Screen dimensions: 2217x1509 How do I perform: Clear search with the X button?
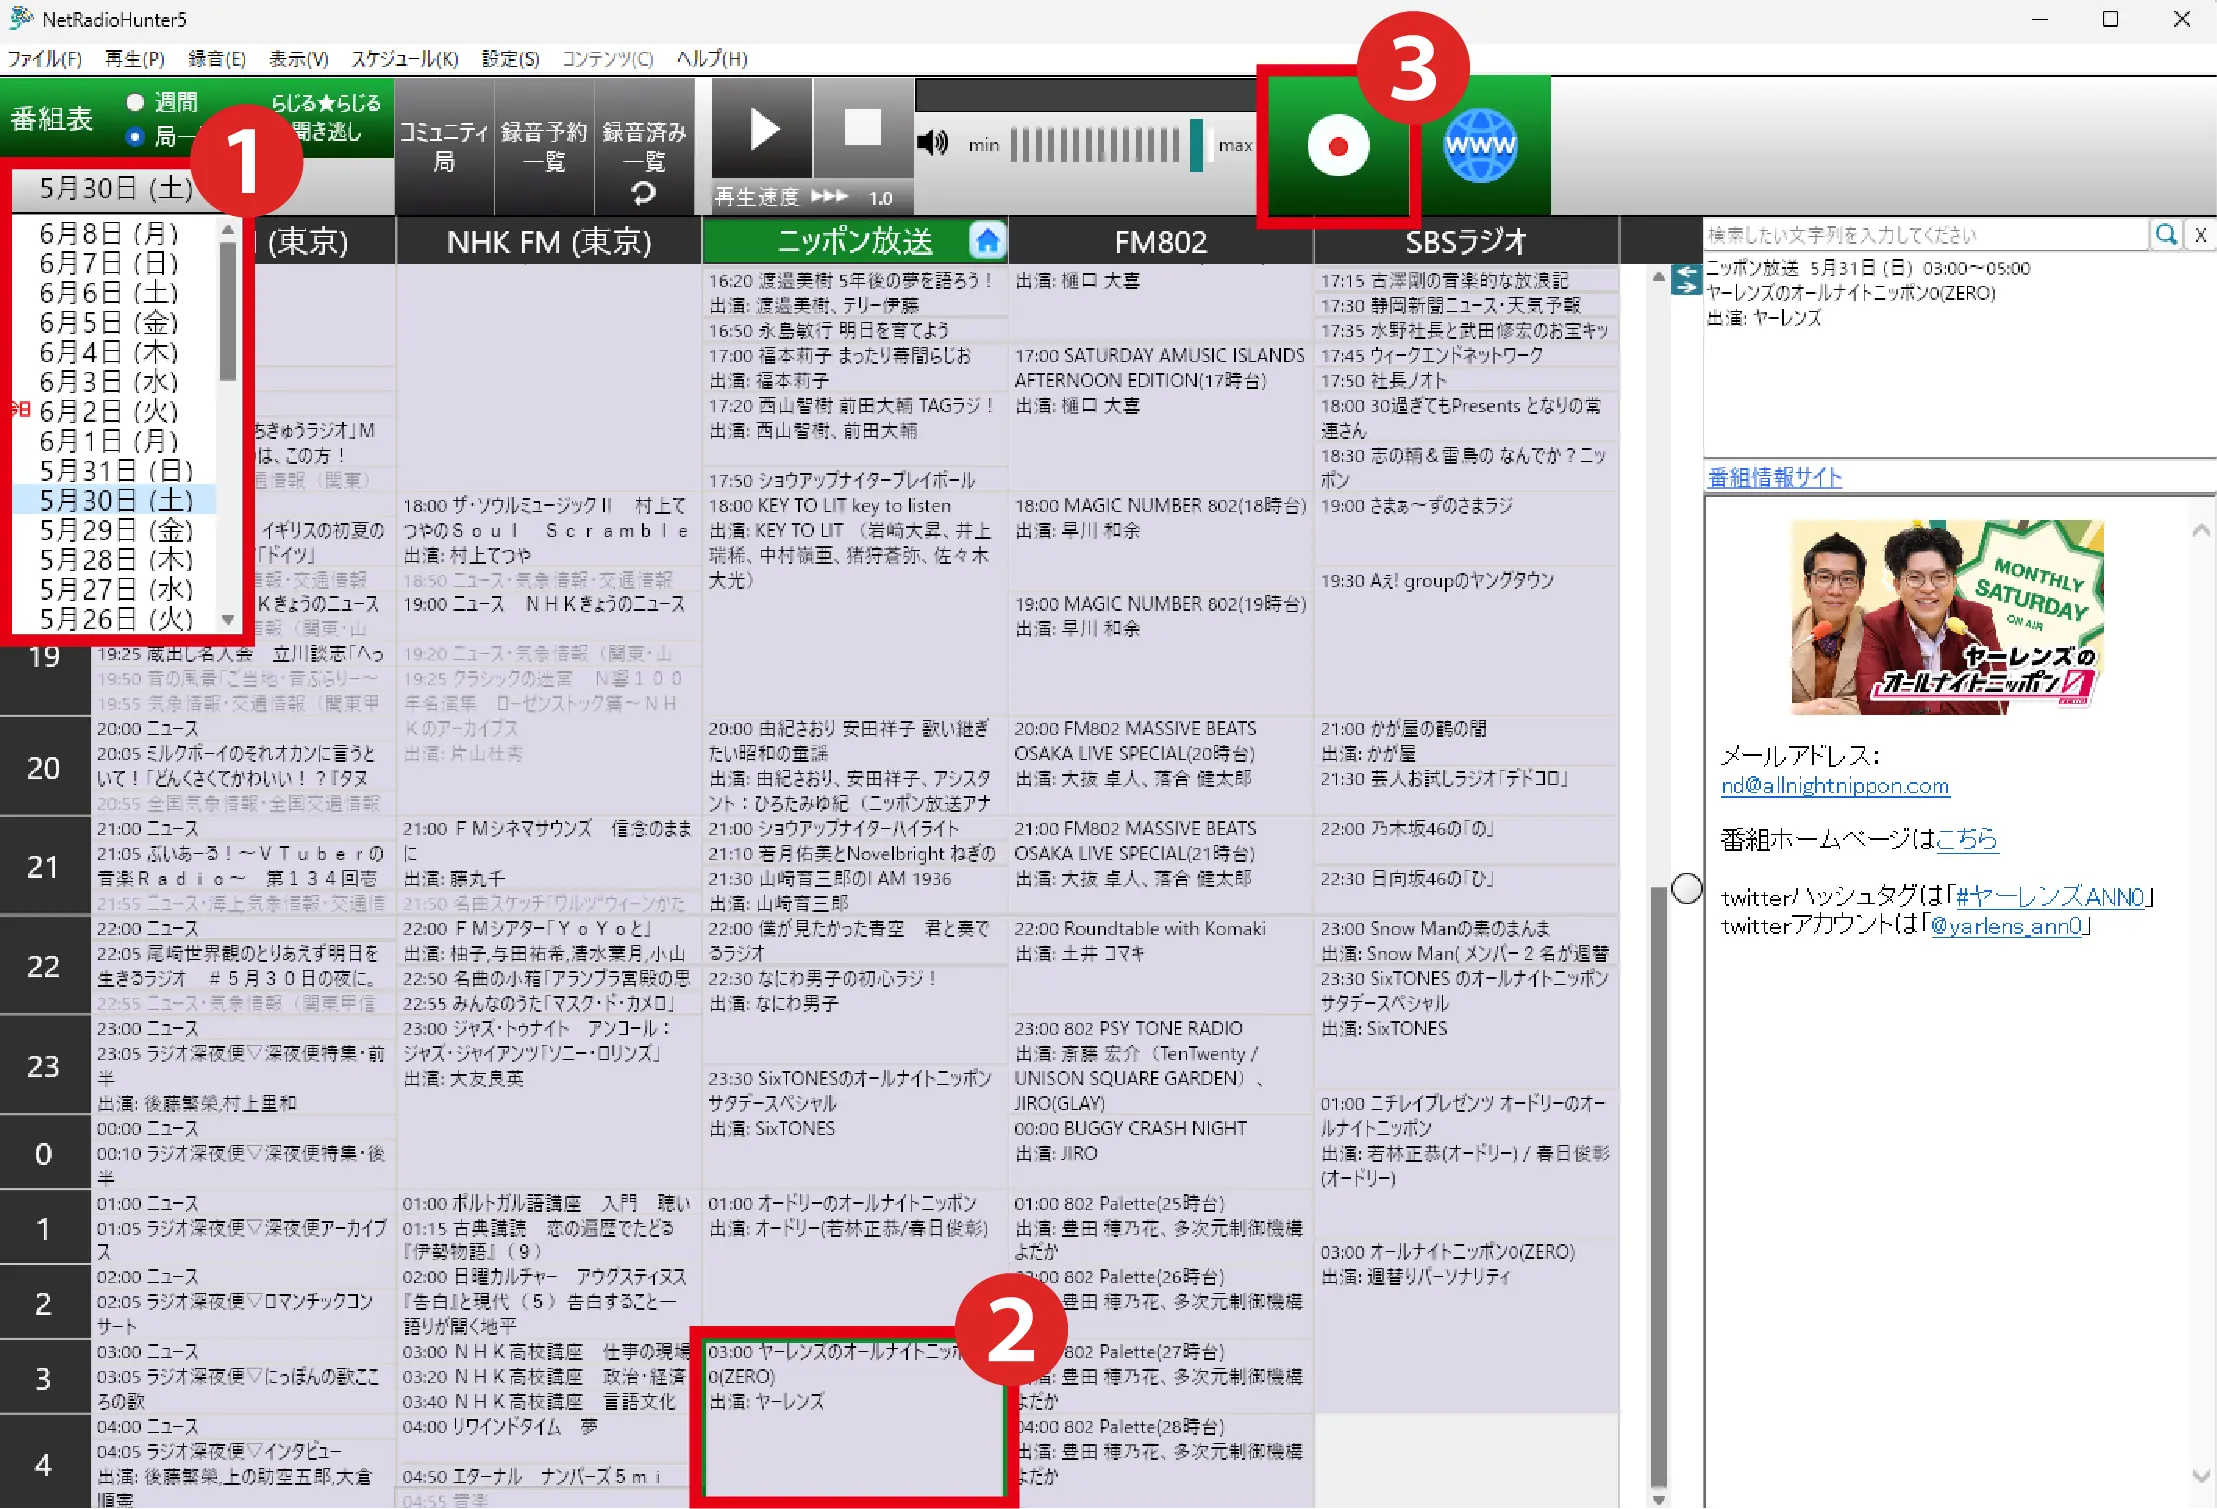(x=2200, y=234)
